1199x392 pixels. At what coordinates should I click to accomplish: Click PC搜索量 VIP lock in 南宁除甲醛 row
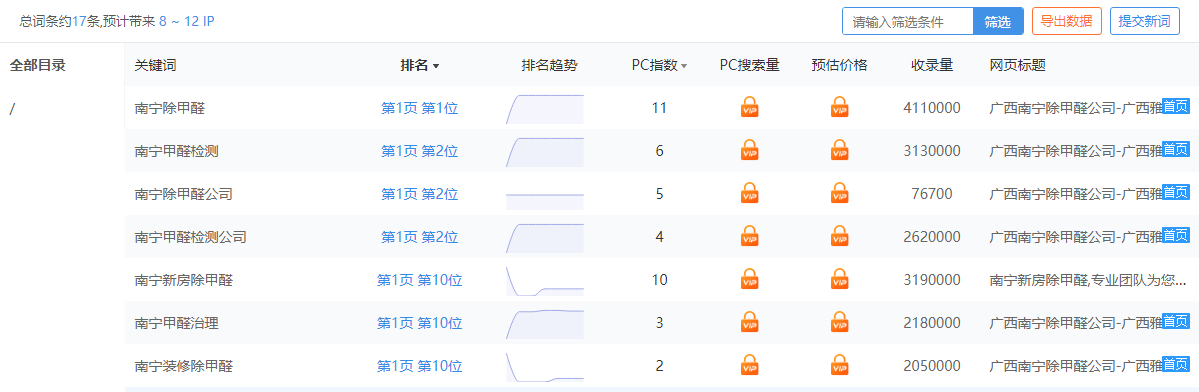pos(749,107)
